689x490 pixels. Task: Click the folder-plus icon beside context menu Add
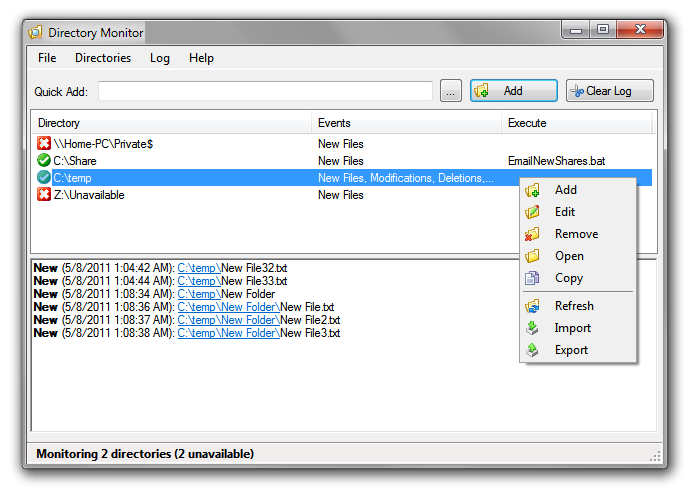coord(532,190)
